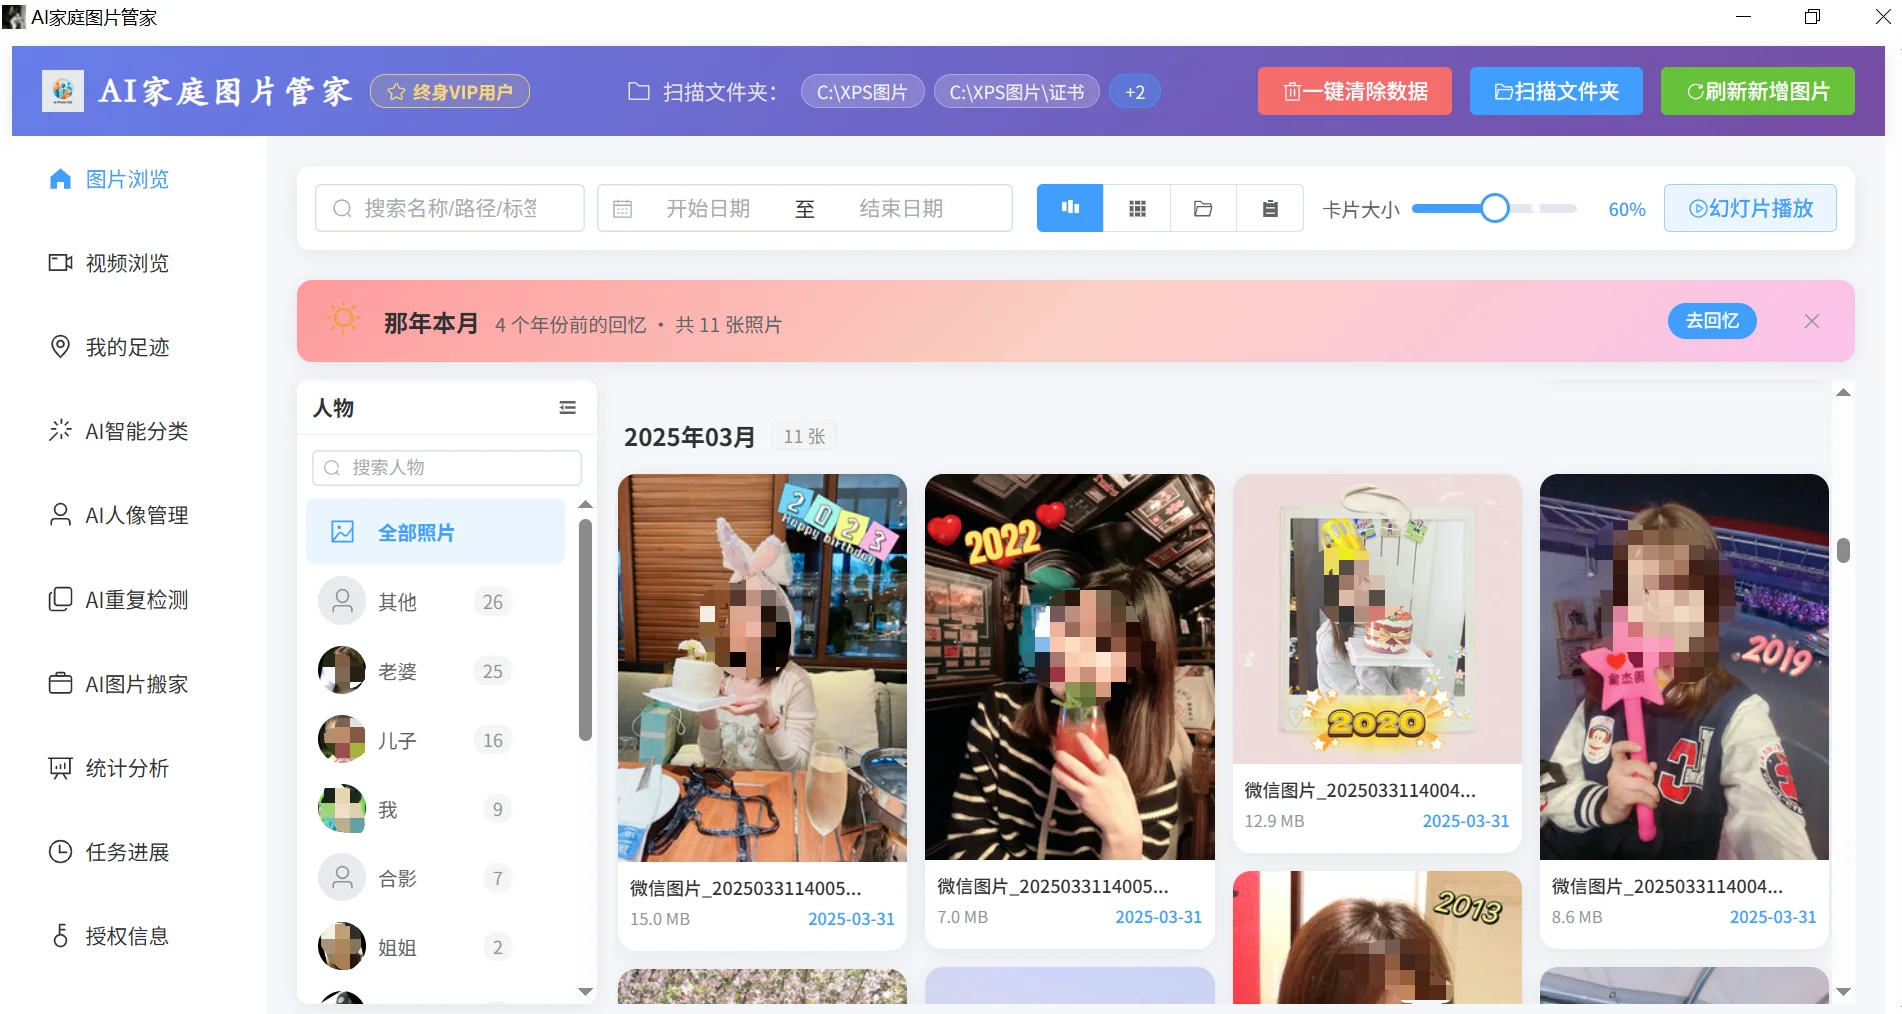
Task: Click the app logo icon in header
Action: click(x=63, y=91)
